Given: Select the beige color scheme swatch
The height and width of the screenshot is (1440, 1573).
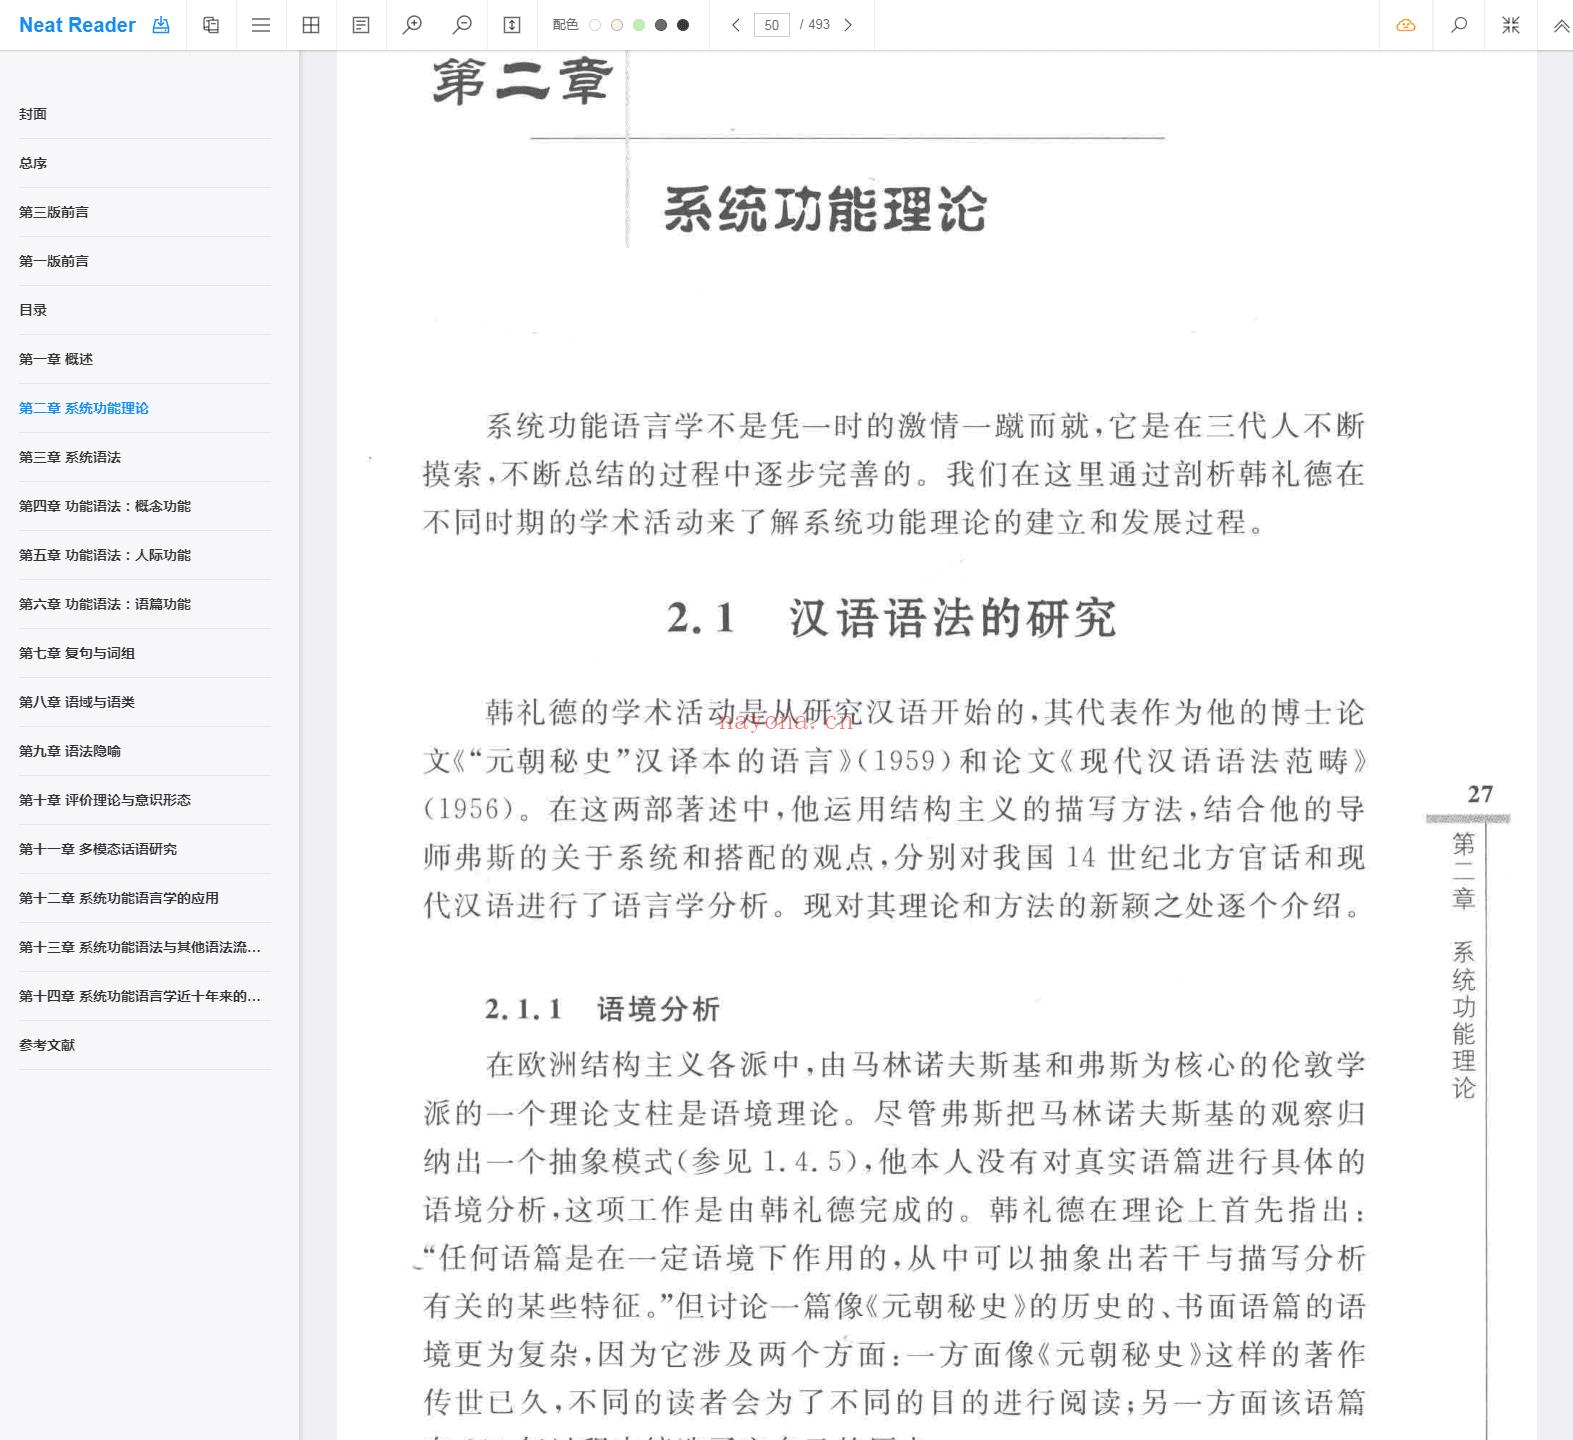Looking at the screenshot, I should click(617, 25).
